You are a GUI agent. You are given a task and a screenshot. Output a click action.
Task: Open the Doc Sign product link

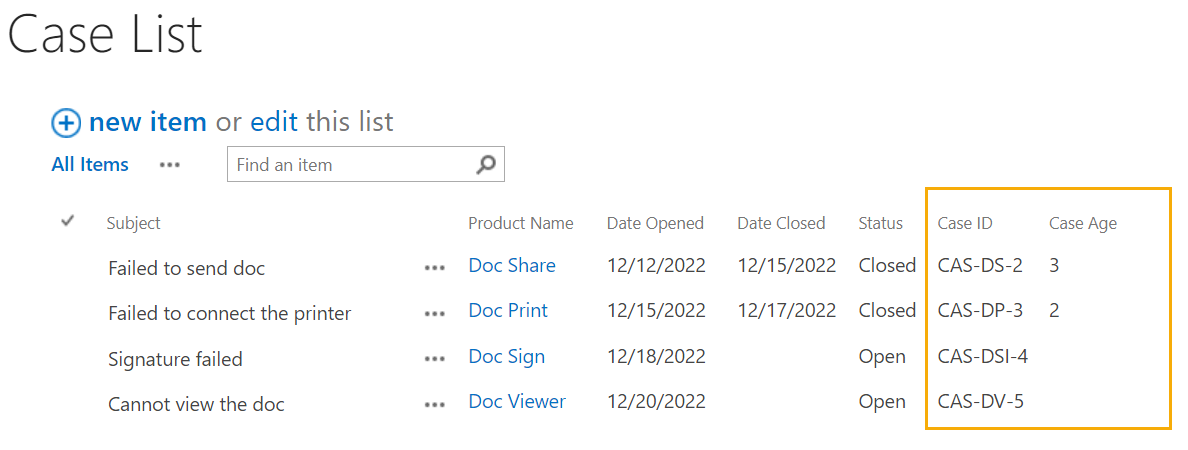(507, 356)
